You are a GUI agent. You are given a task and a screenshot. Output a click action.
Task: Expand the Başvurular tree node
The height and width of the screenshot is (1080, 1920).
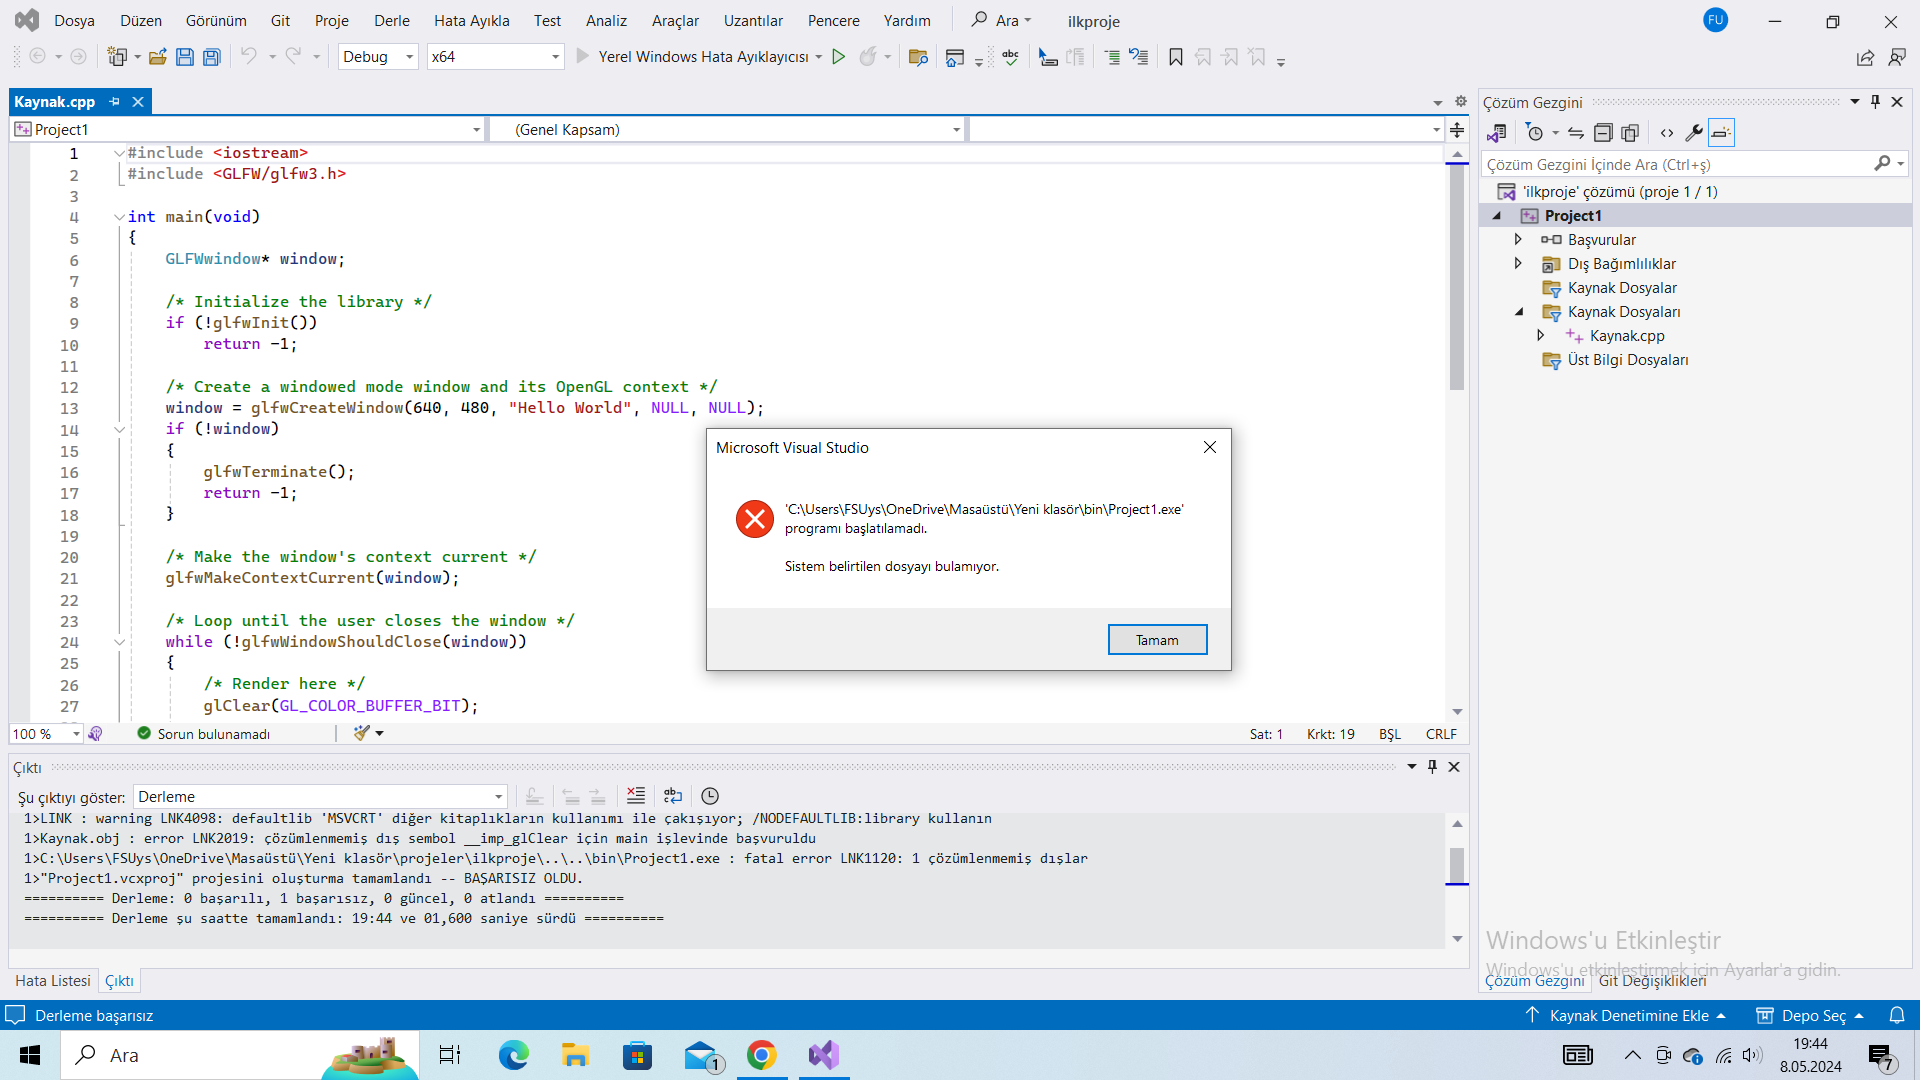(x=1518, y=240)
